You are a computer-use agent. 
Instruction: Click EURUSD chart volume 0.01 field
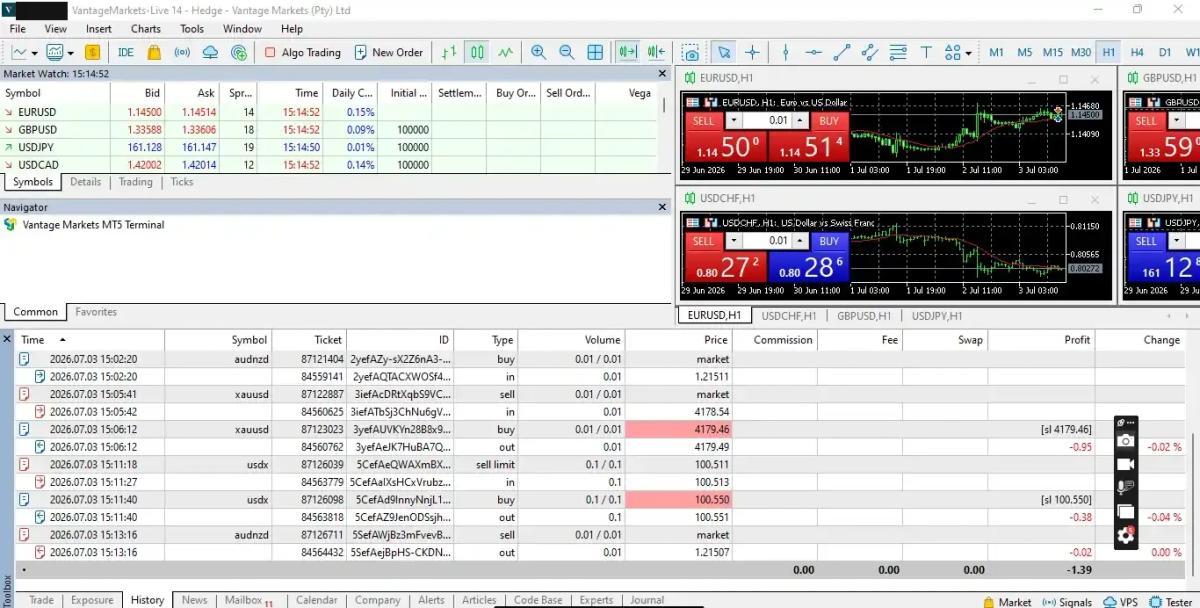coord(767,121)
